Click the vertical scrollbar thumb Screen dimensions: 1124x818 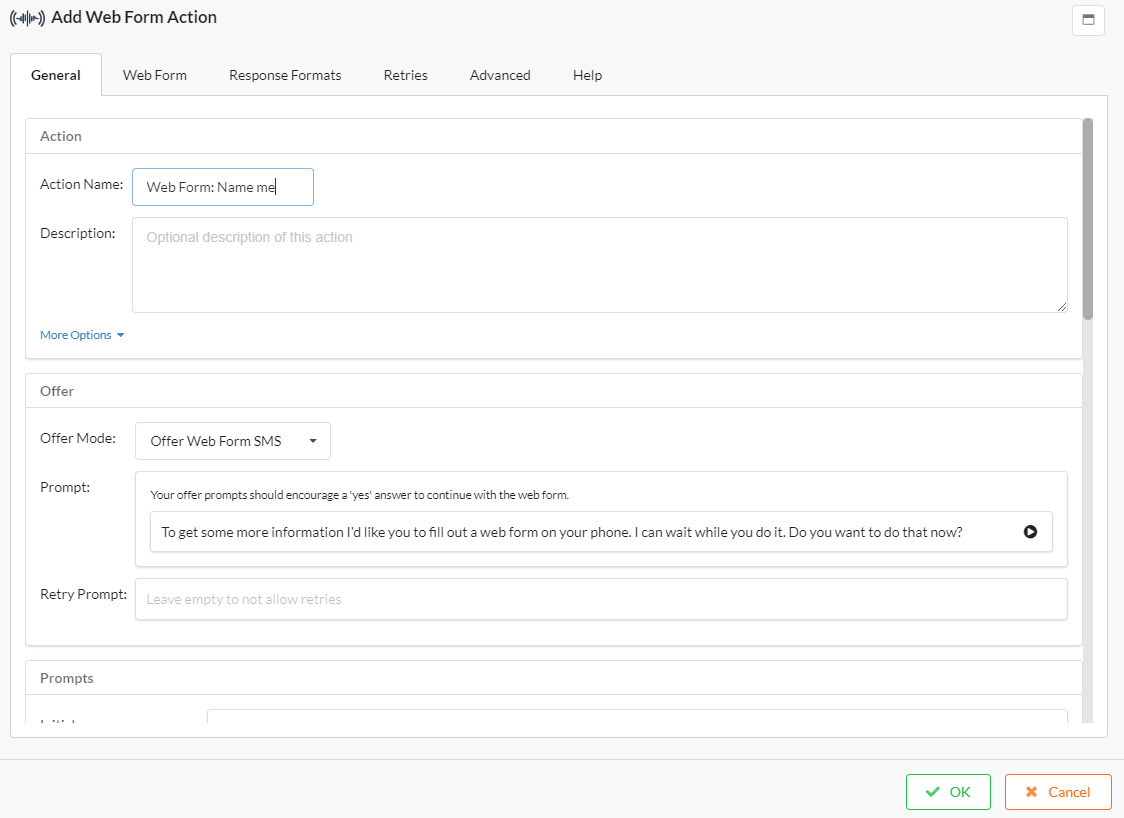point(1088,220)
